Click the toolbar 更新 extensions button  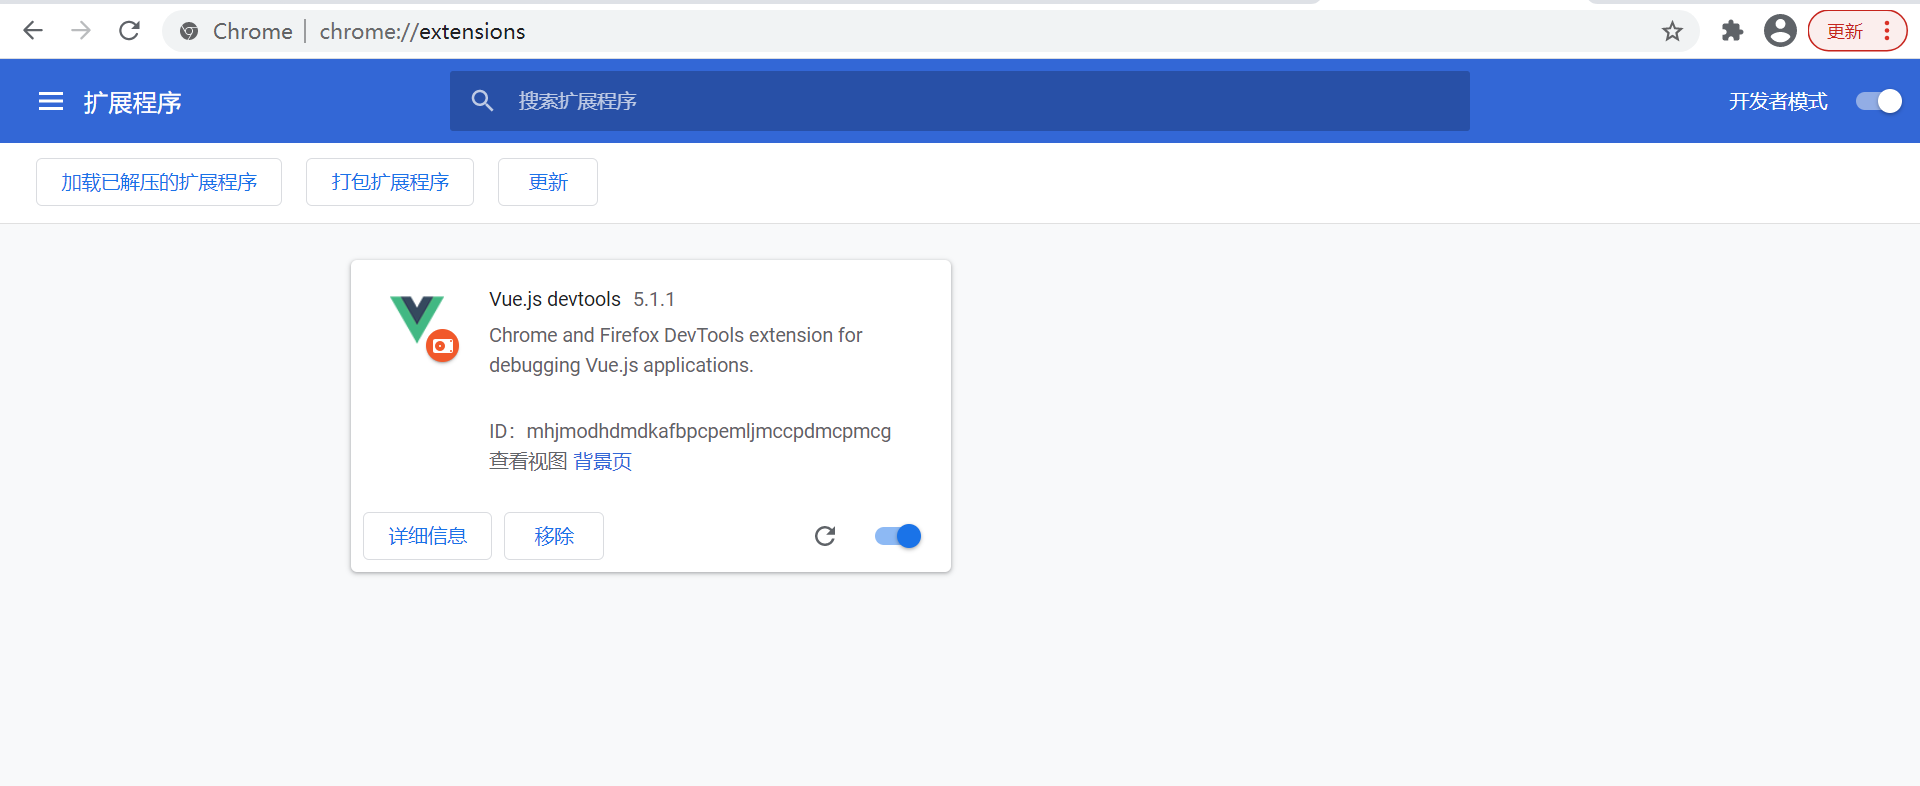548,182
